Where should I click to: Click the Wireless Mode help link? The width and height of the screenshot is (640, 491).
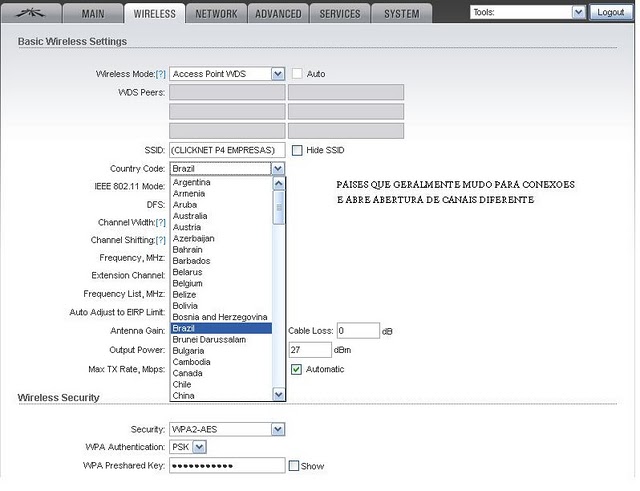161,74
